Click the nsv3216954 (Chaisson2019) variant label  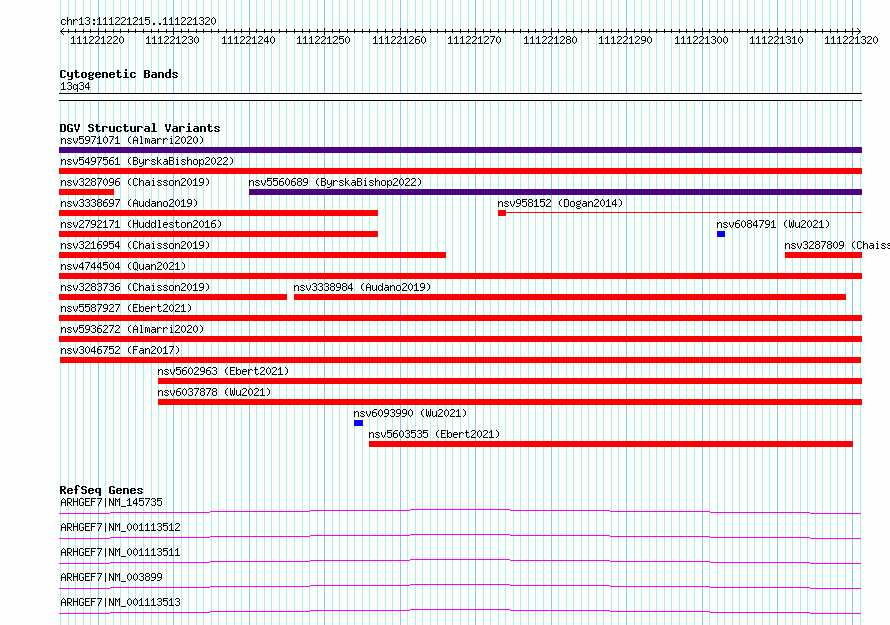coord(135,245)
